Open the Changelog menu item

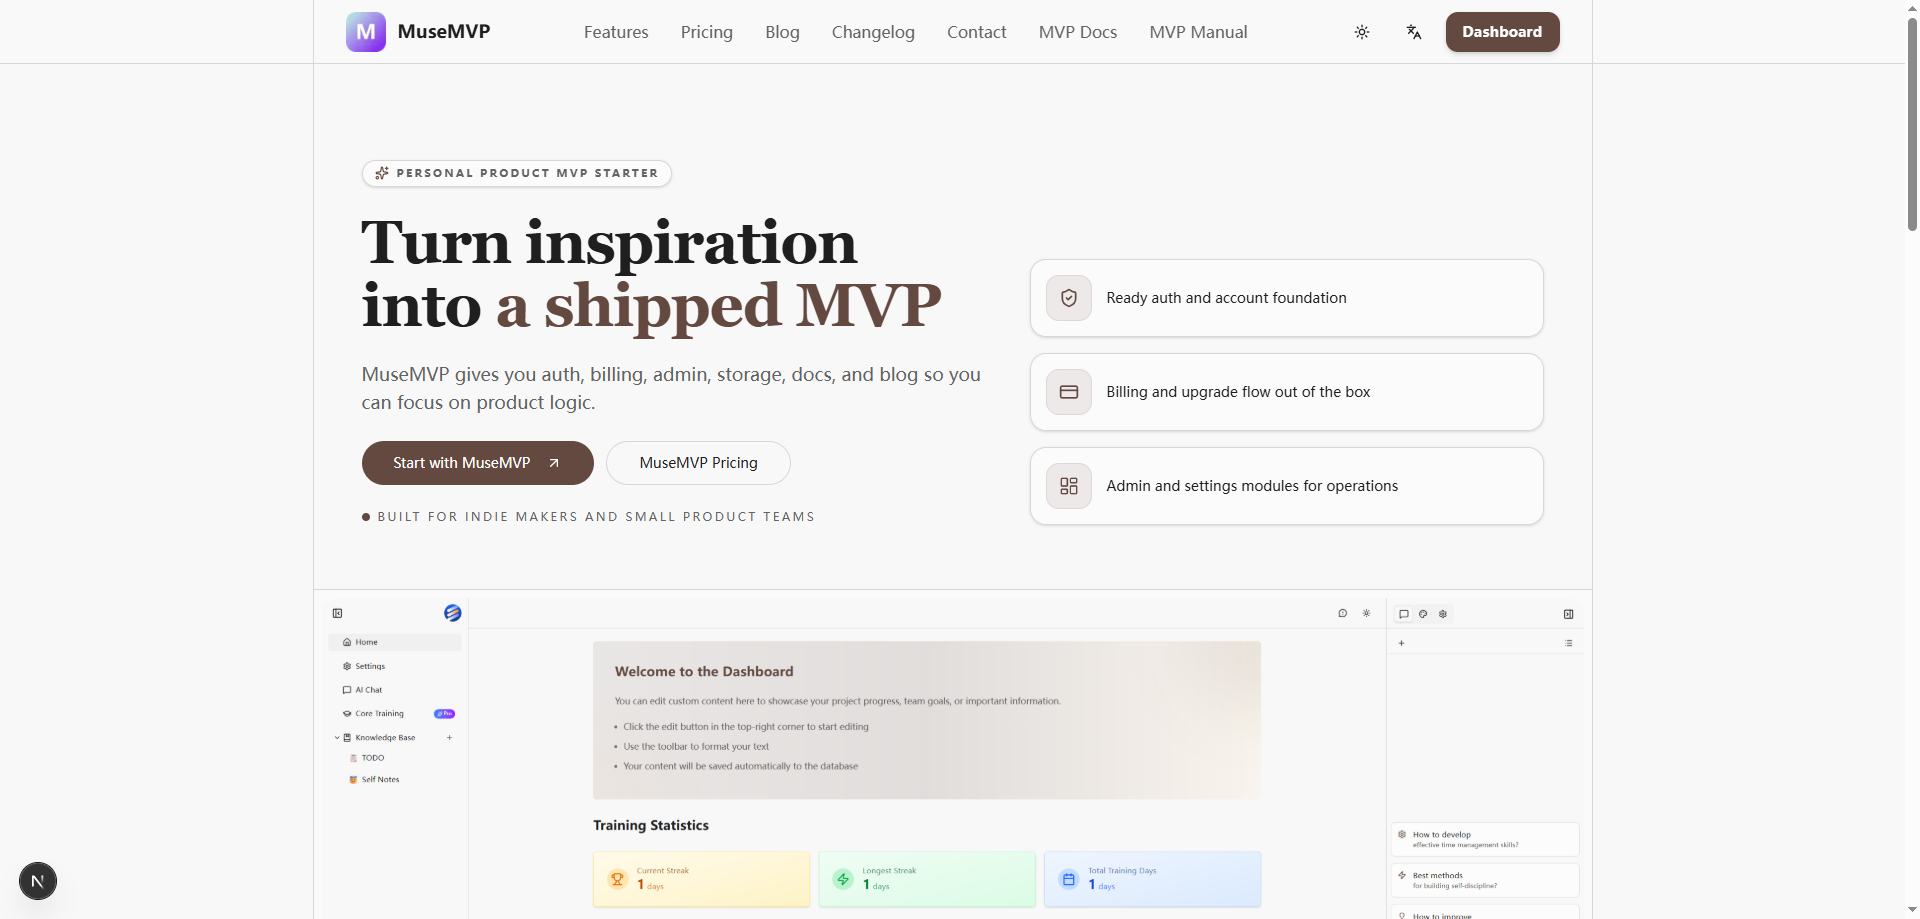(872, 31)
